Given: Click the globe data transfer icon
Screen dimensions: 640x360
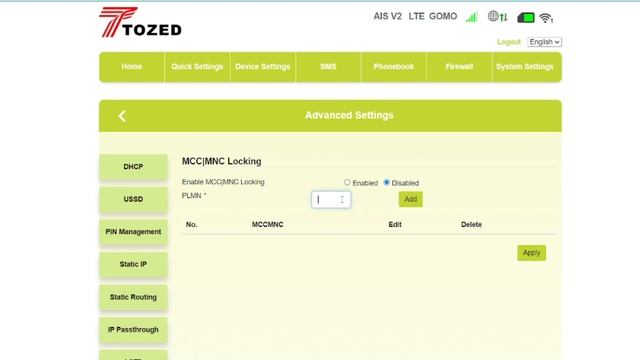Looking at the screenshot, I should [498, 16].
